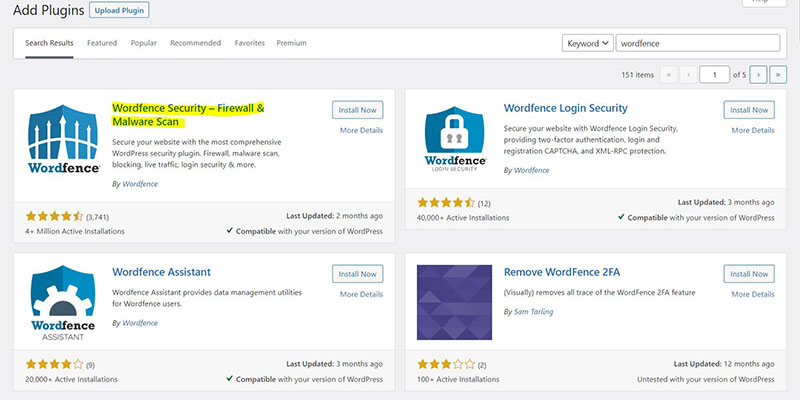Image resolution: width=800 pixels, height=400 pixels.
Task: Click the Upload Plugin button
Action: 119,10
